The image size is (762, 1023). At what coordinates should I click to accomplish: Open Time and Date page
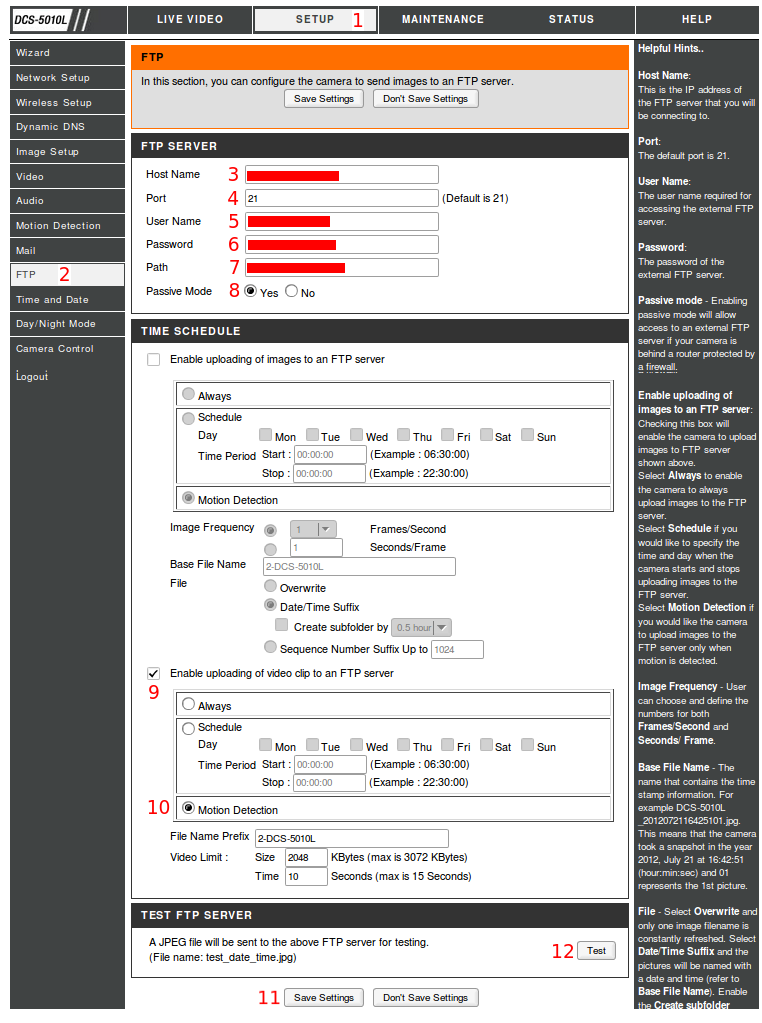pyautogui.click(x=67, y=299)
